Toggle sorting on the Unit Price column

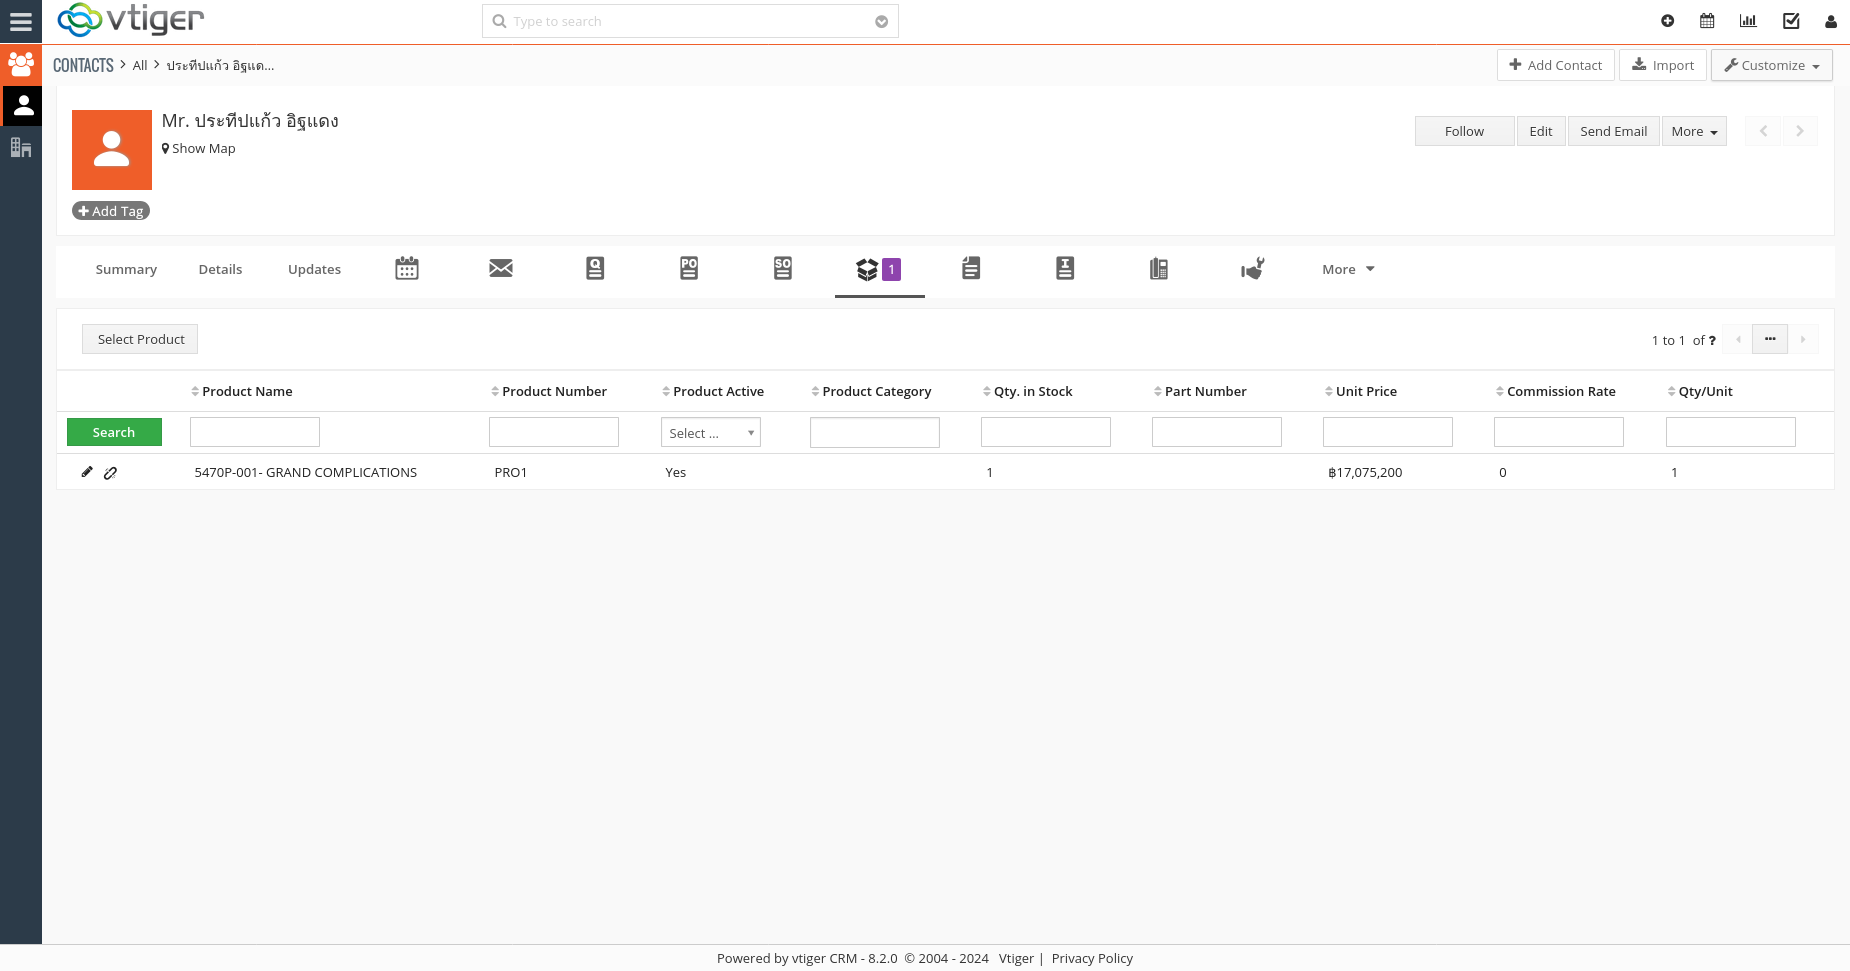coord(1330,391)
